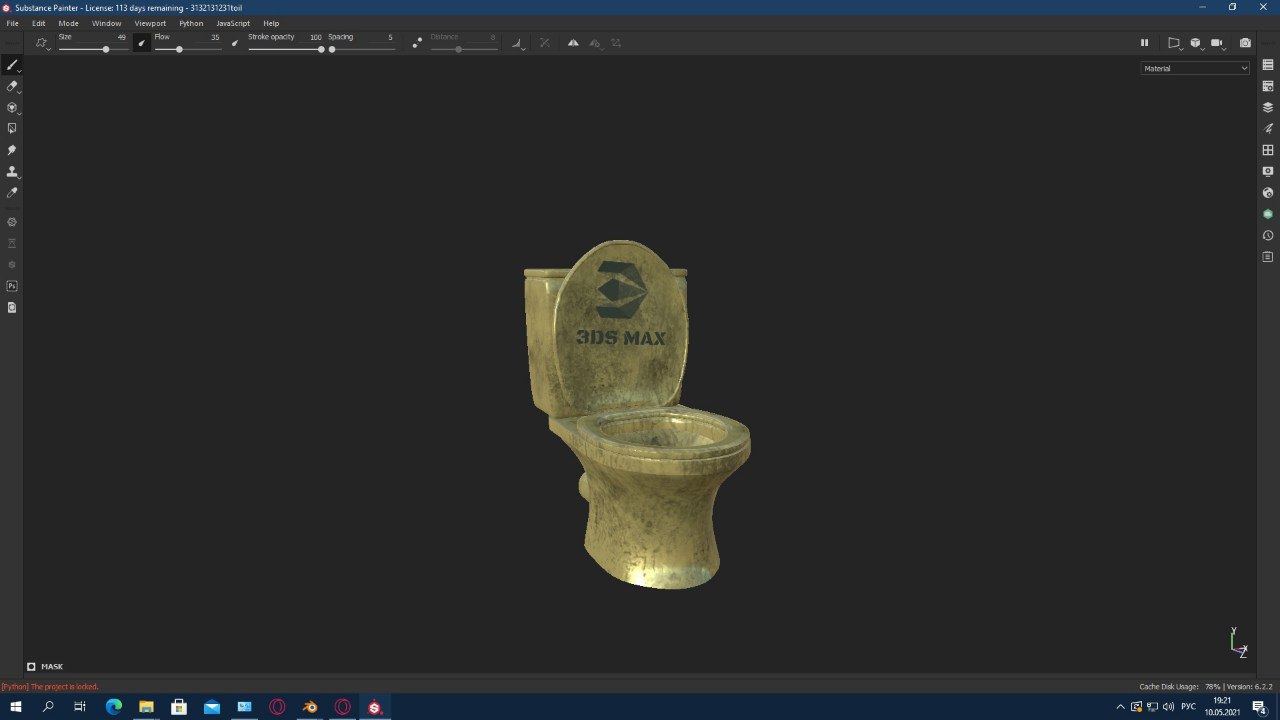This screenshot has width=1280, height=720.
Task: Open the Viewport menu
Action: [150, 23]
